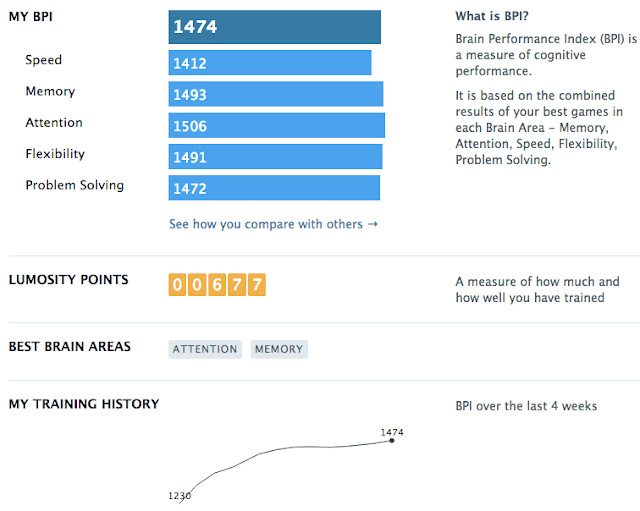Click the Speed label
Viewport: 640px width, 511px height.
tap(44, 60)
